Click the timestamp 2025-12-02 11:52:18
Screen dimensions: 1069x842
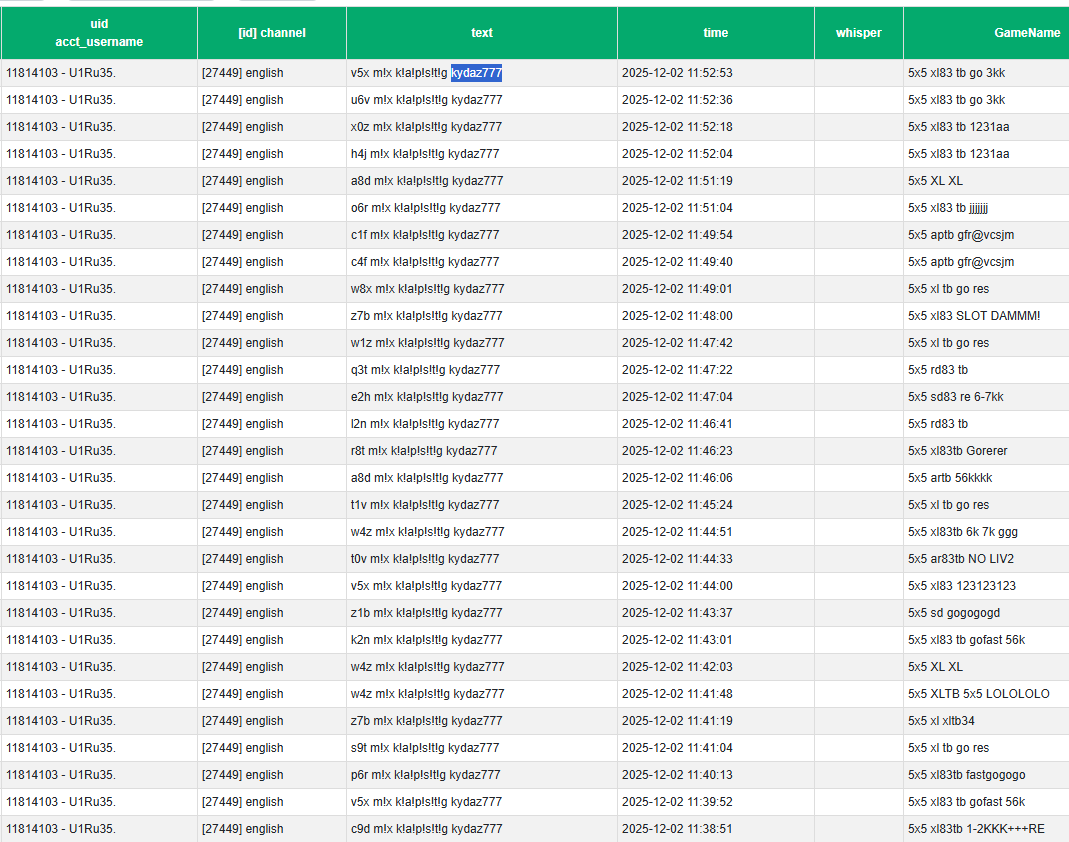(x=677, y=127)
